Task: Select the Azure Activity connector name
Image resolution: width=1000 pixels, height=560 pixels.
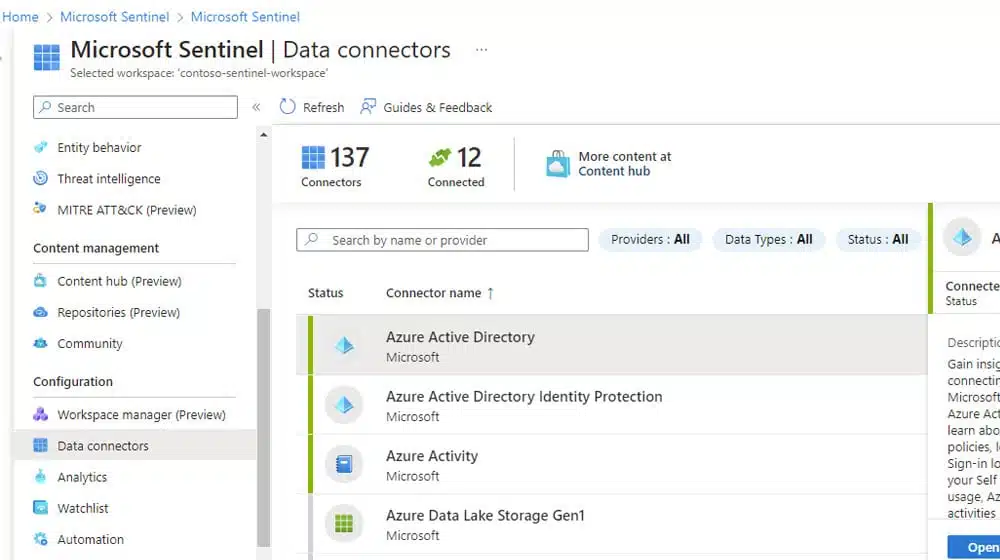Action: point(432,455)
